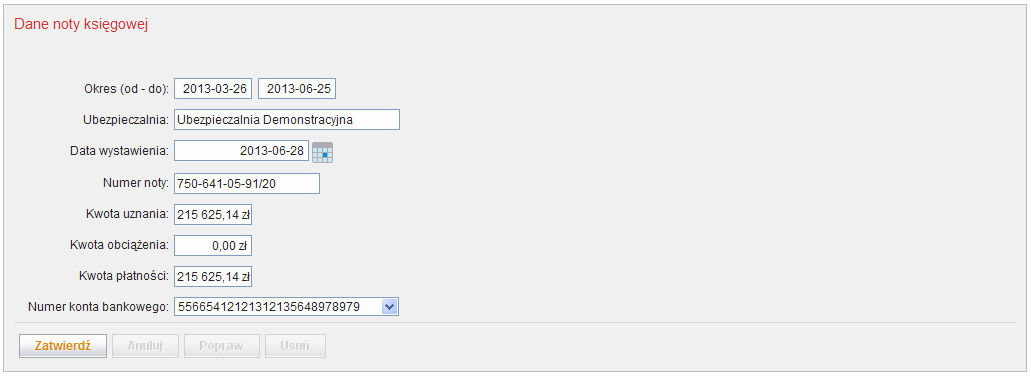This screenshot has height=376, width=1031.
Task: Focus the Kwota obciążenia 0,00 zł field
Action: pos(213,246)
